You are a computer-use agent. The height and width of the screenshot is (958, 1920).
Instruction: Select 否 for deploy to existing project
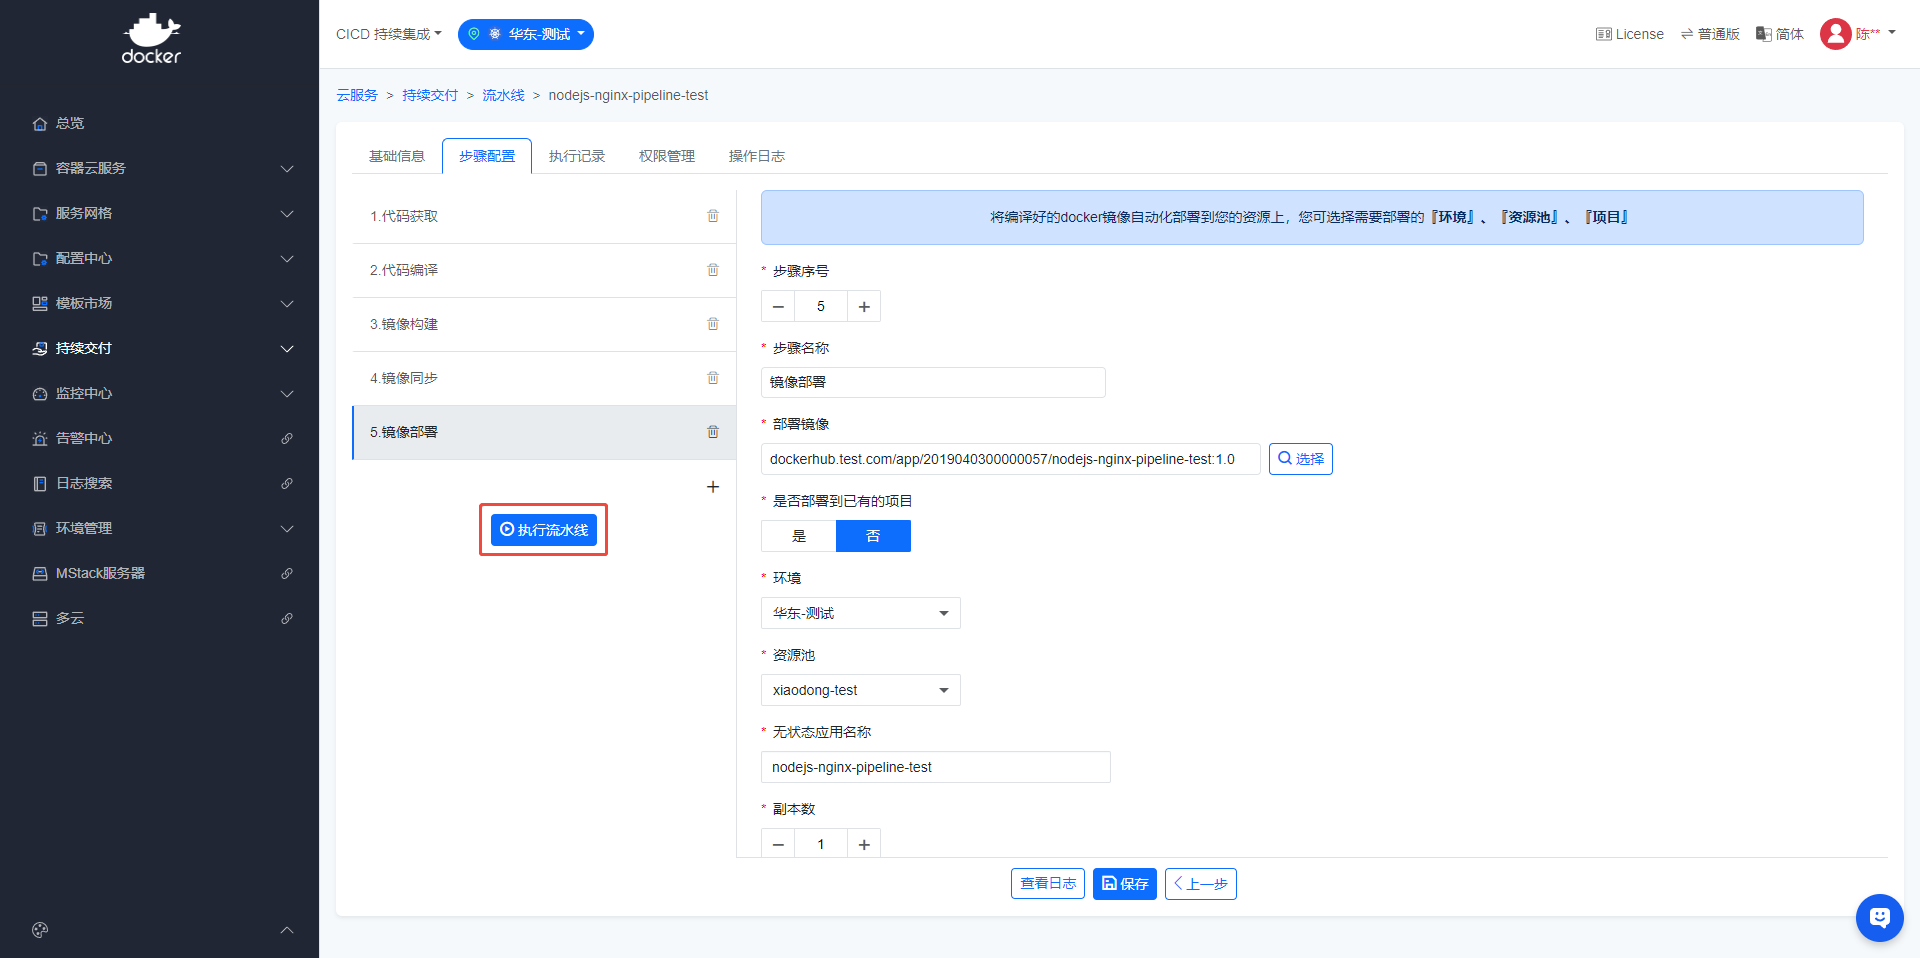[873, 536]
